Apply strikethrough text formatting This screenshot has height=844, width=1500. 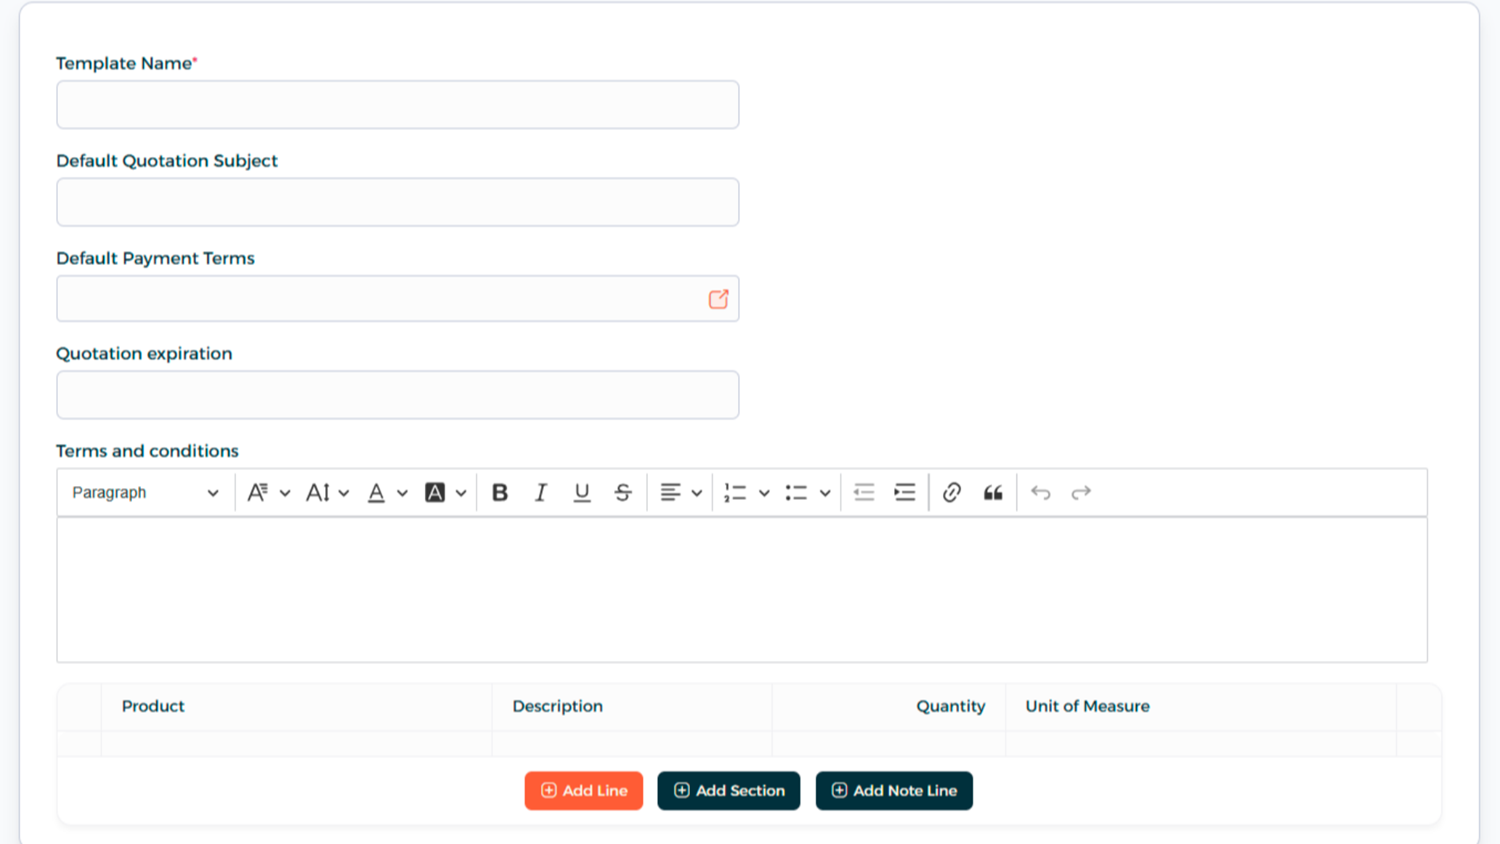[x=622, y=493]
